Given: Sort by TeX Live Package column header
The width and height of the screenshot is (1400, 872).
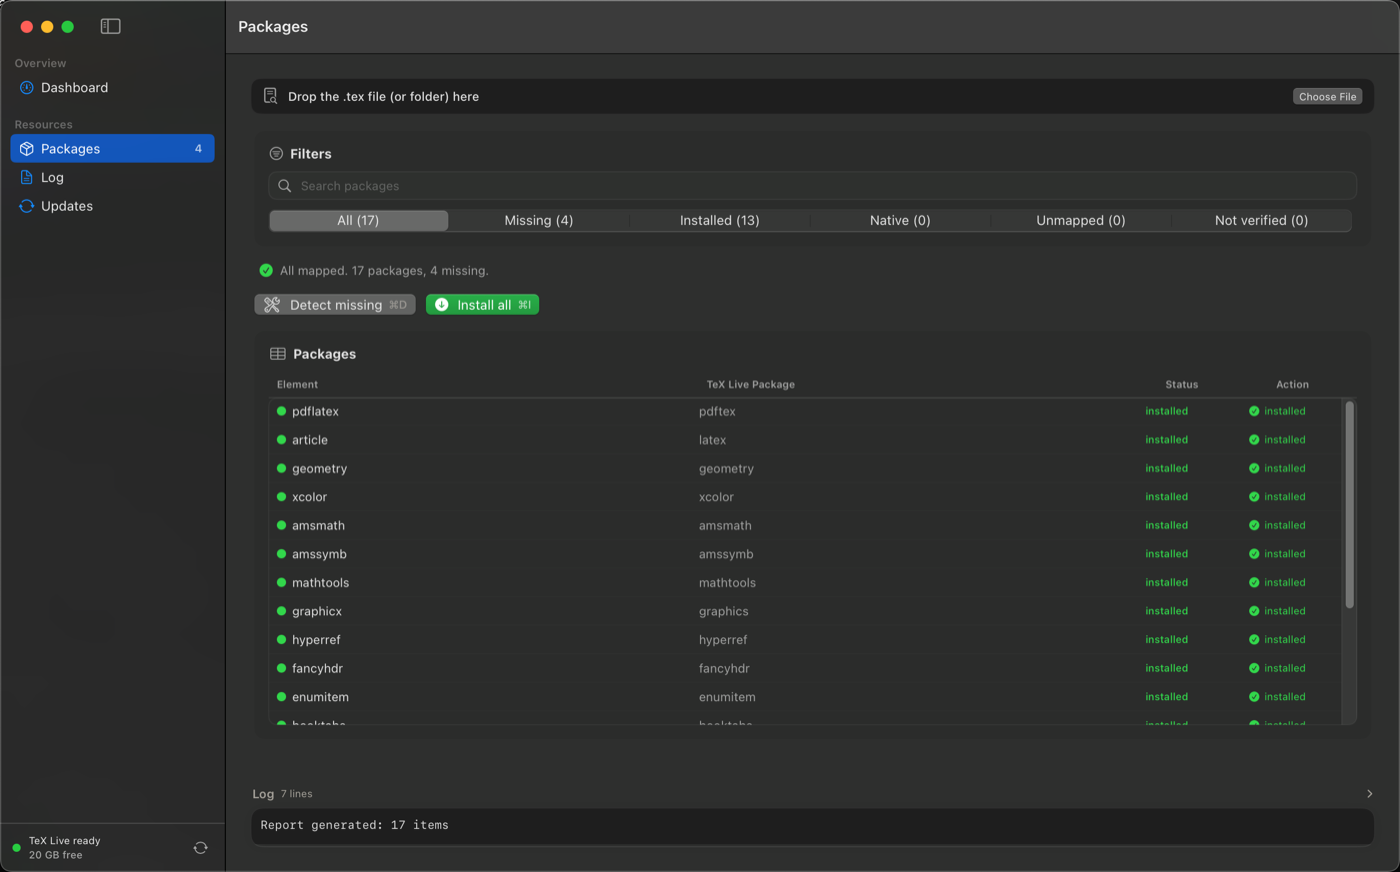Looking at the screenshot, I should pos(751,385).
